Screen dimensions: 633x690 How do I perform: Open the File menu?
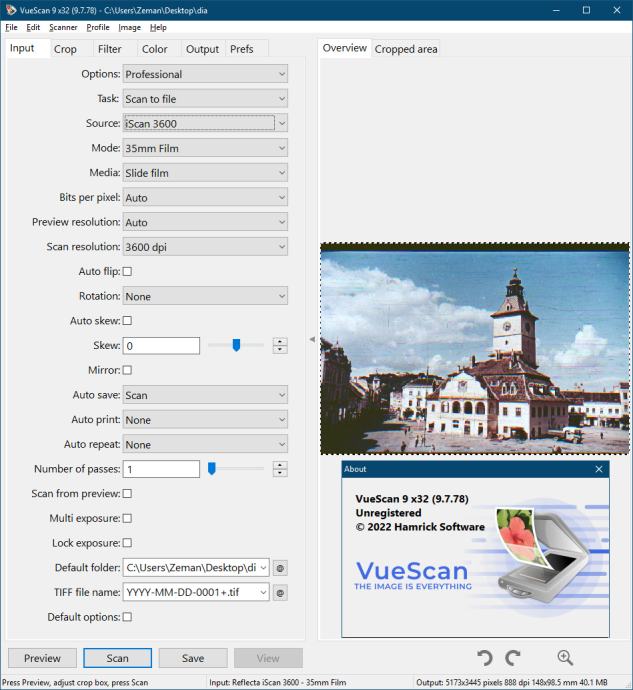pyautogui.click(x=11, y=27)
